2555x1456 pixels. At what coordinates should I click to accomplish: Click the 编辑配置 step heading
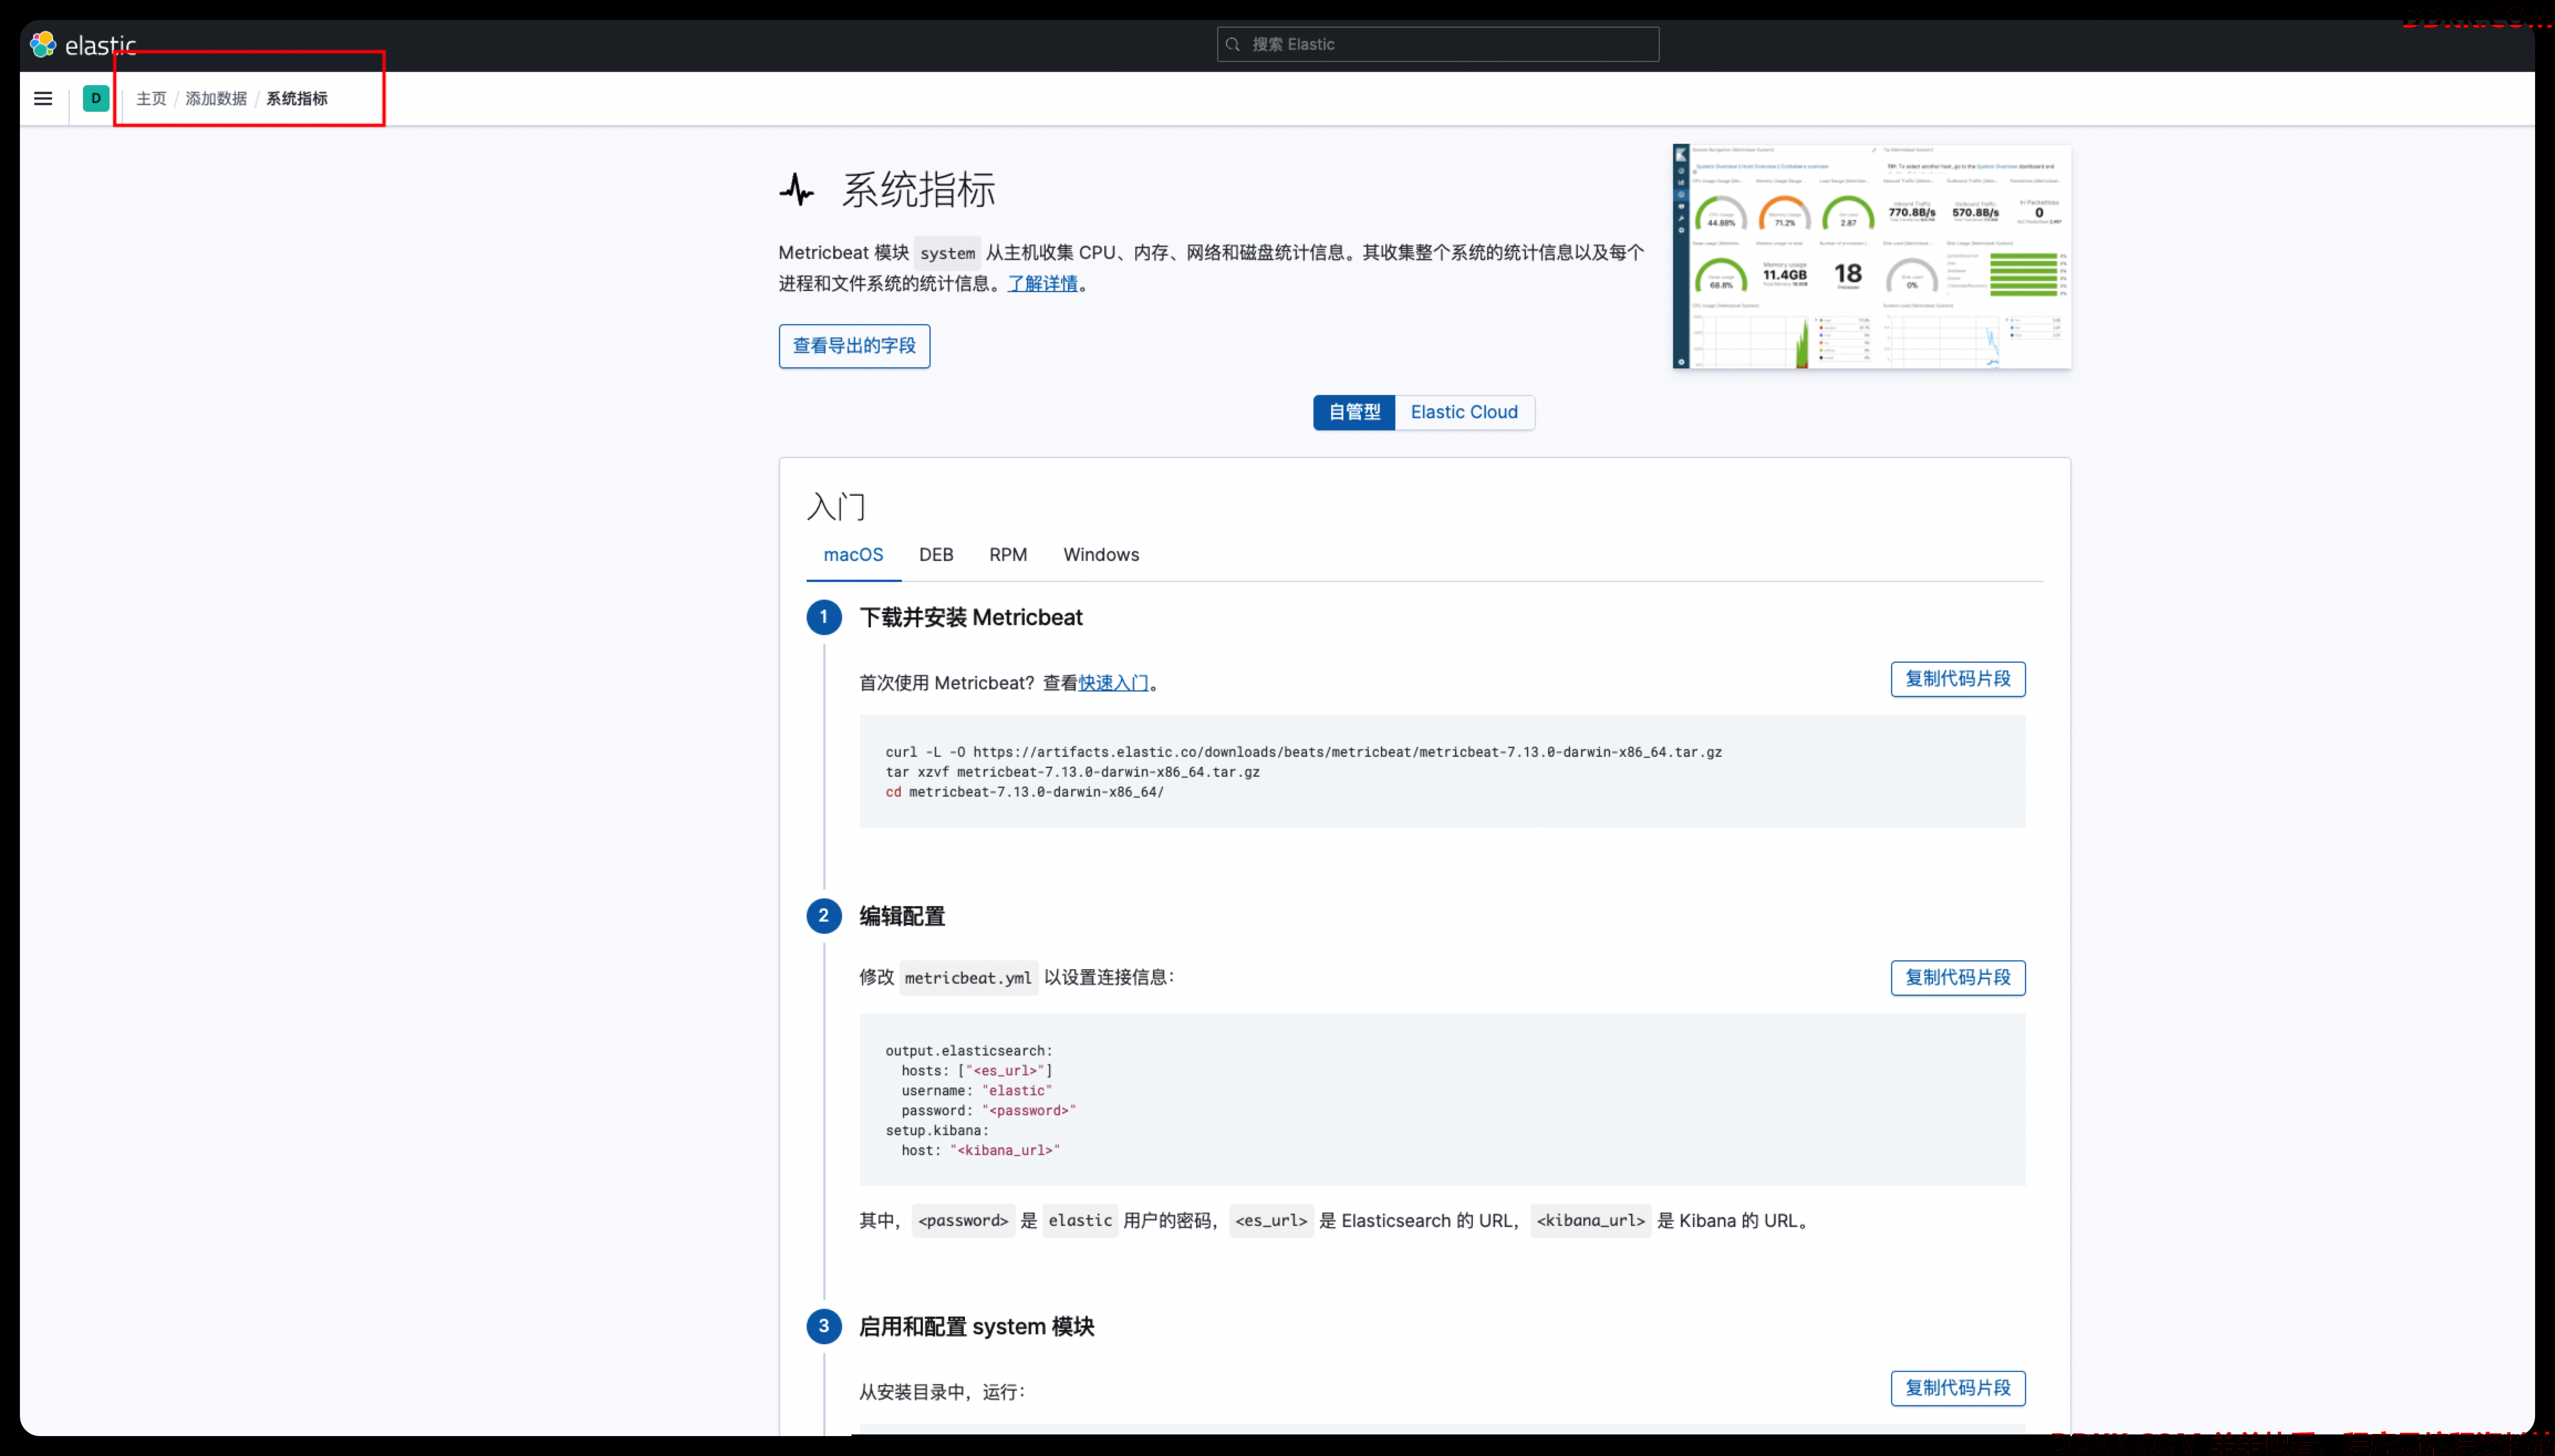point(902,916)
